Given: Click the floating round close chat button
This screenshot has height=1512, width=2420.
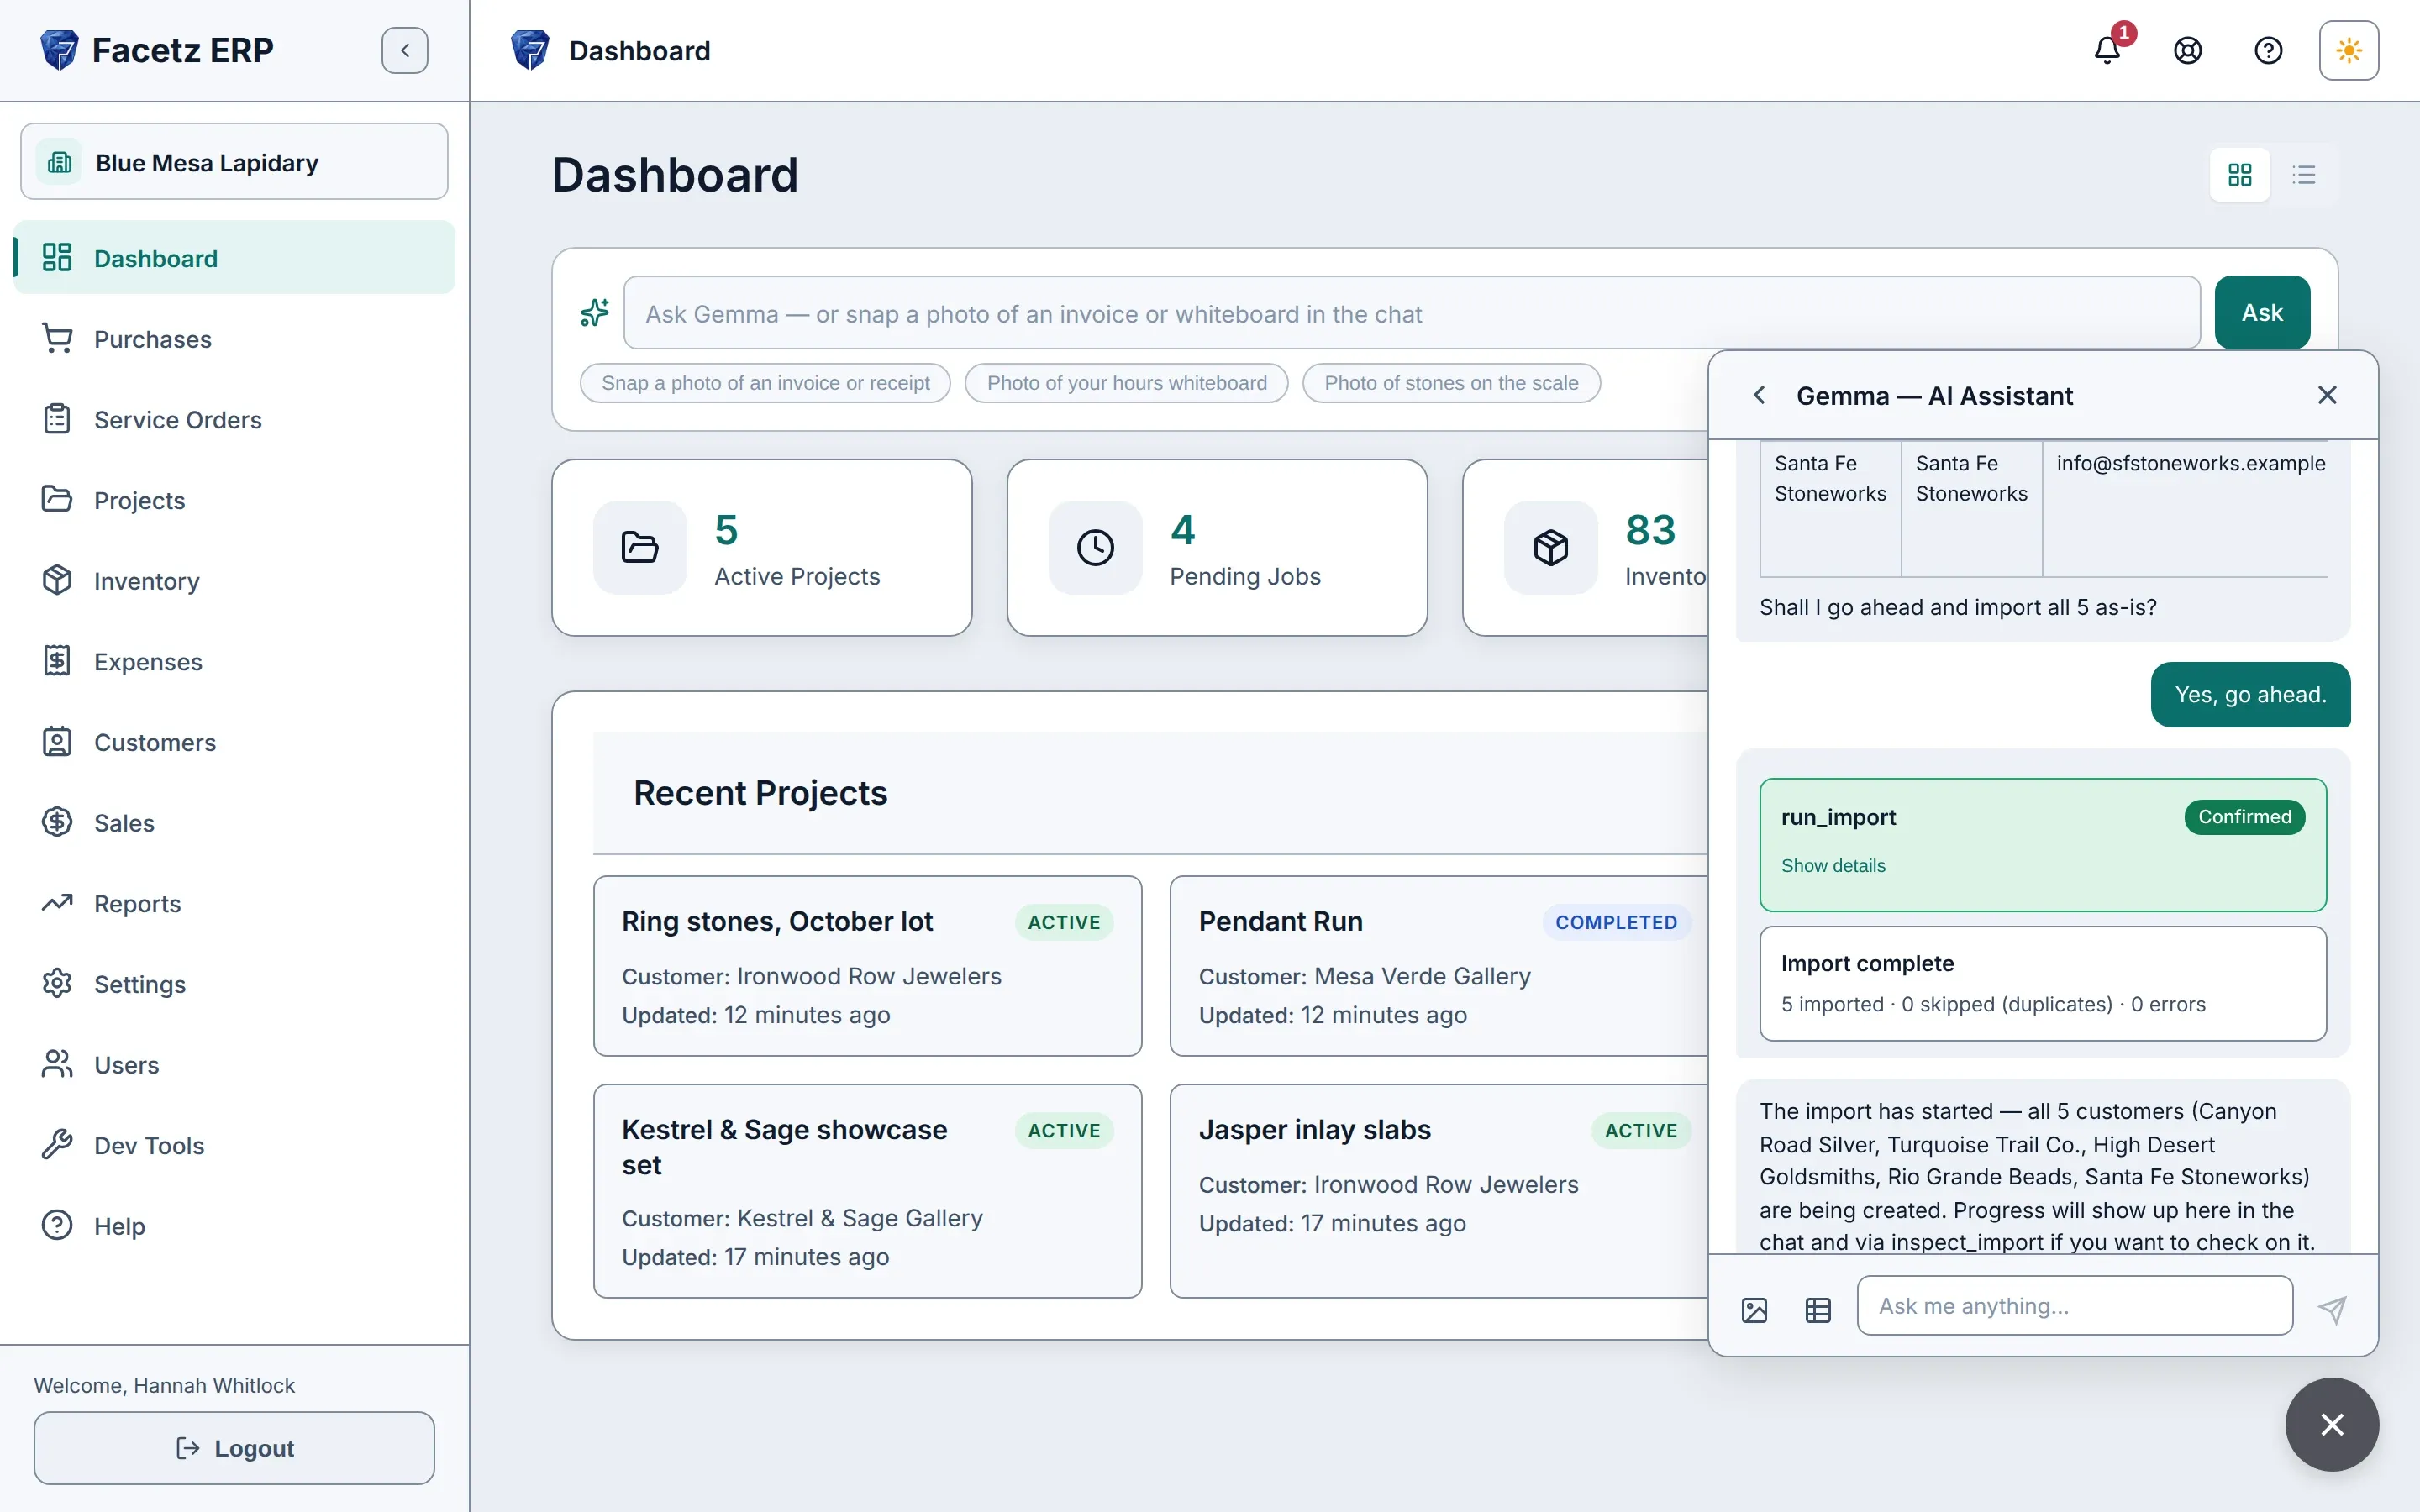Looking at the screenshot, I should click(x=2332, y=1425).
